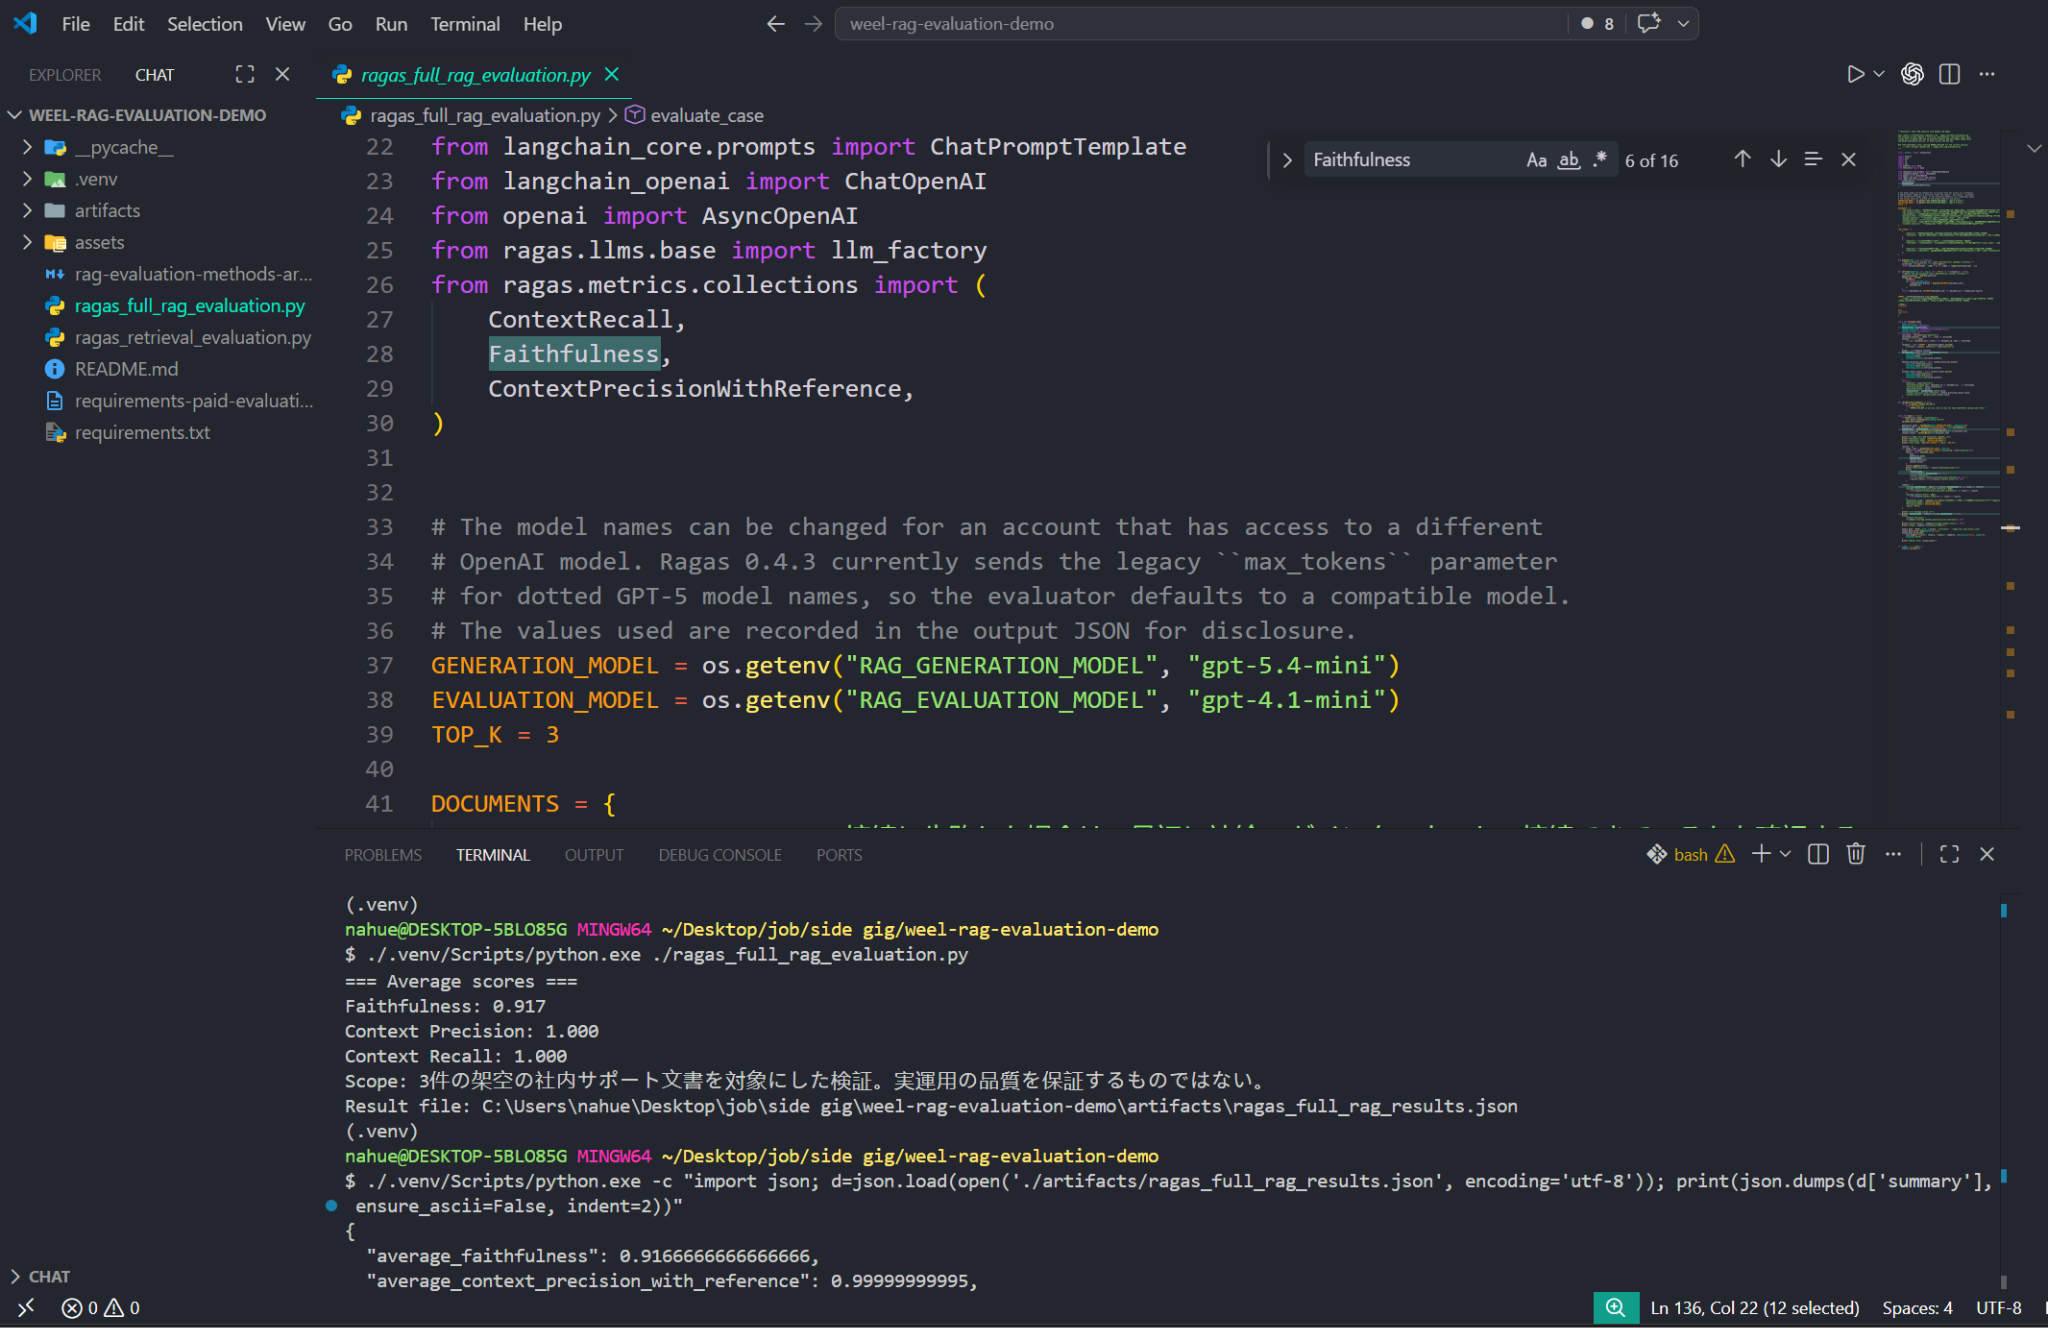Image resolution: width=2048 pixels, height=1328 pixels.
Task: Maximize the terminal panel size
Action: click(x=1949, y=854)
